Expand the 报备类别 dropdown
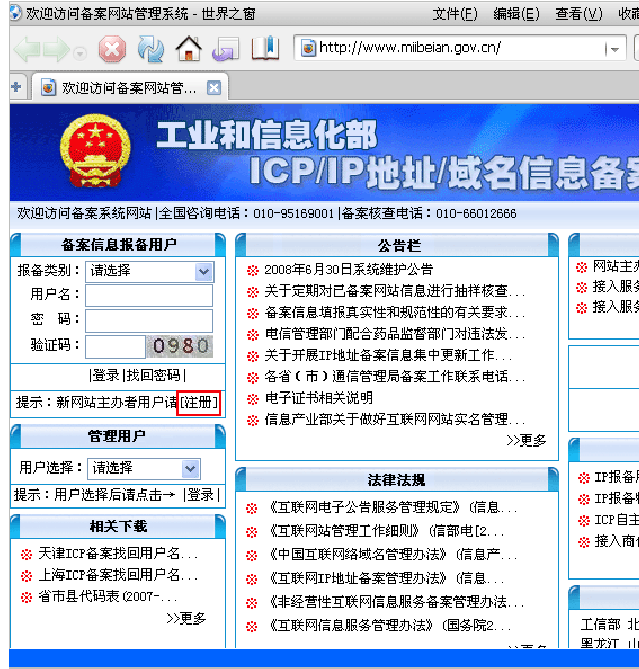639x669 pixels. pos(204,271)
